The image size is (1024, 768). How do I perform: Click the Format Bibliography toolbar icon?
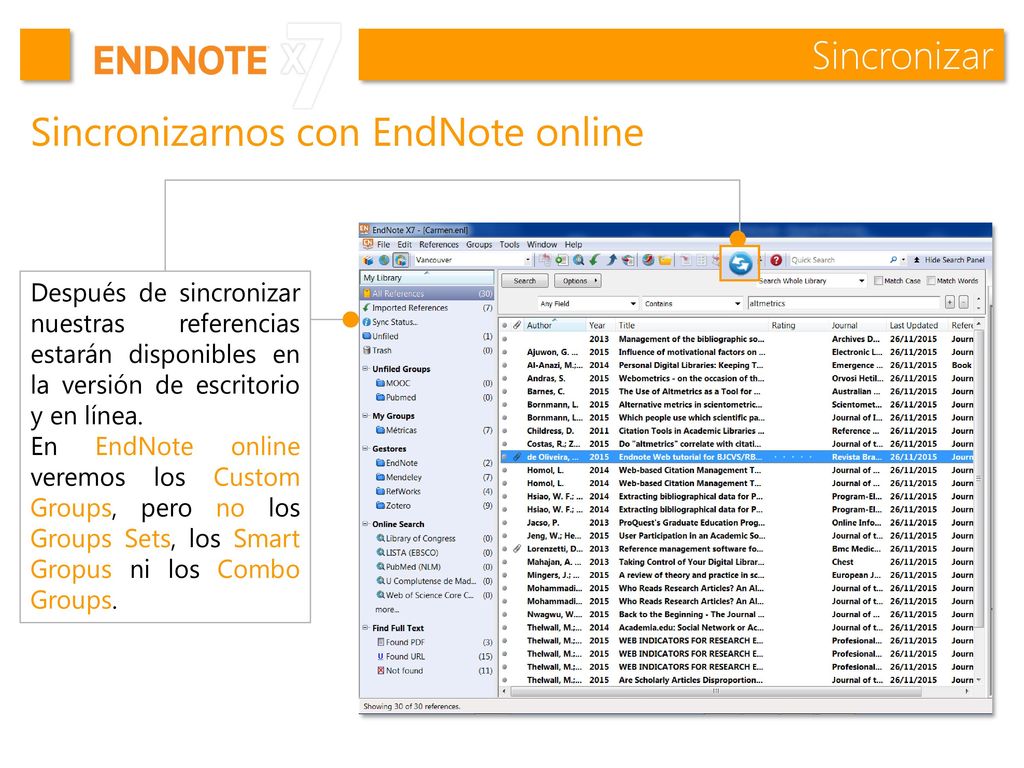coord(701,260)
